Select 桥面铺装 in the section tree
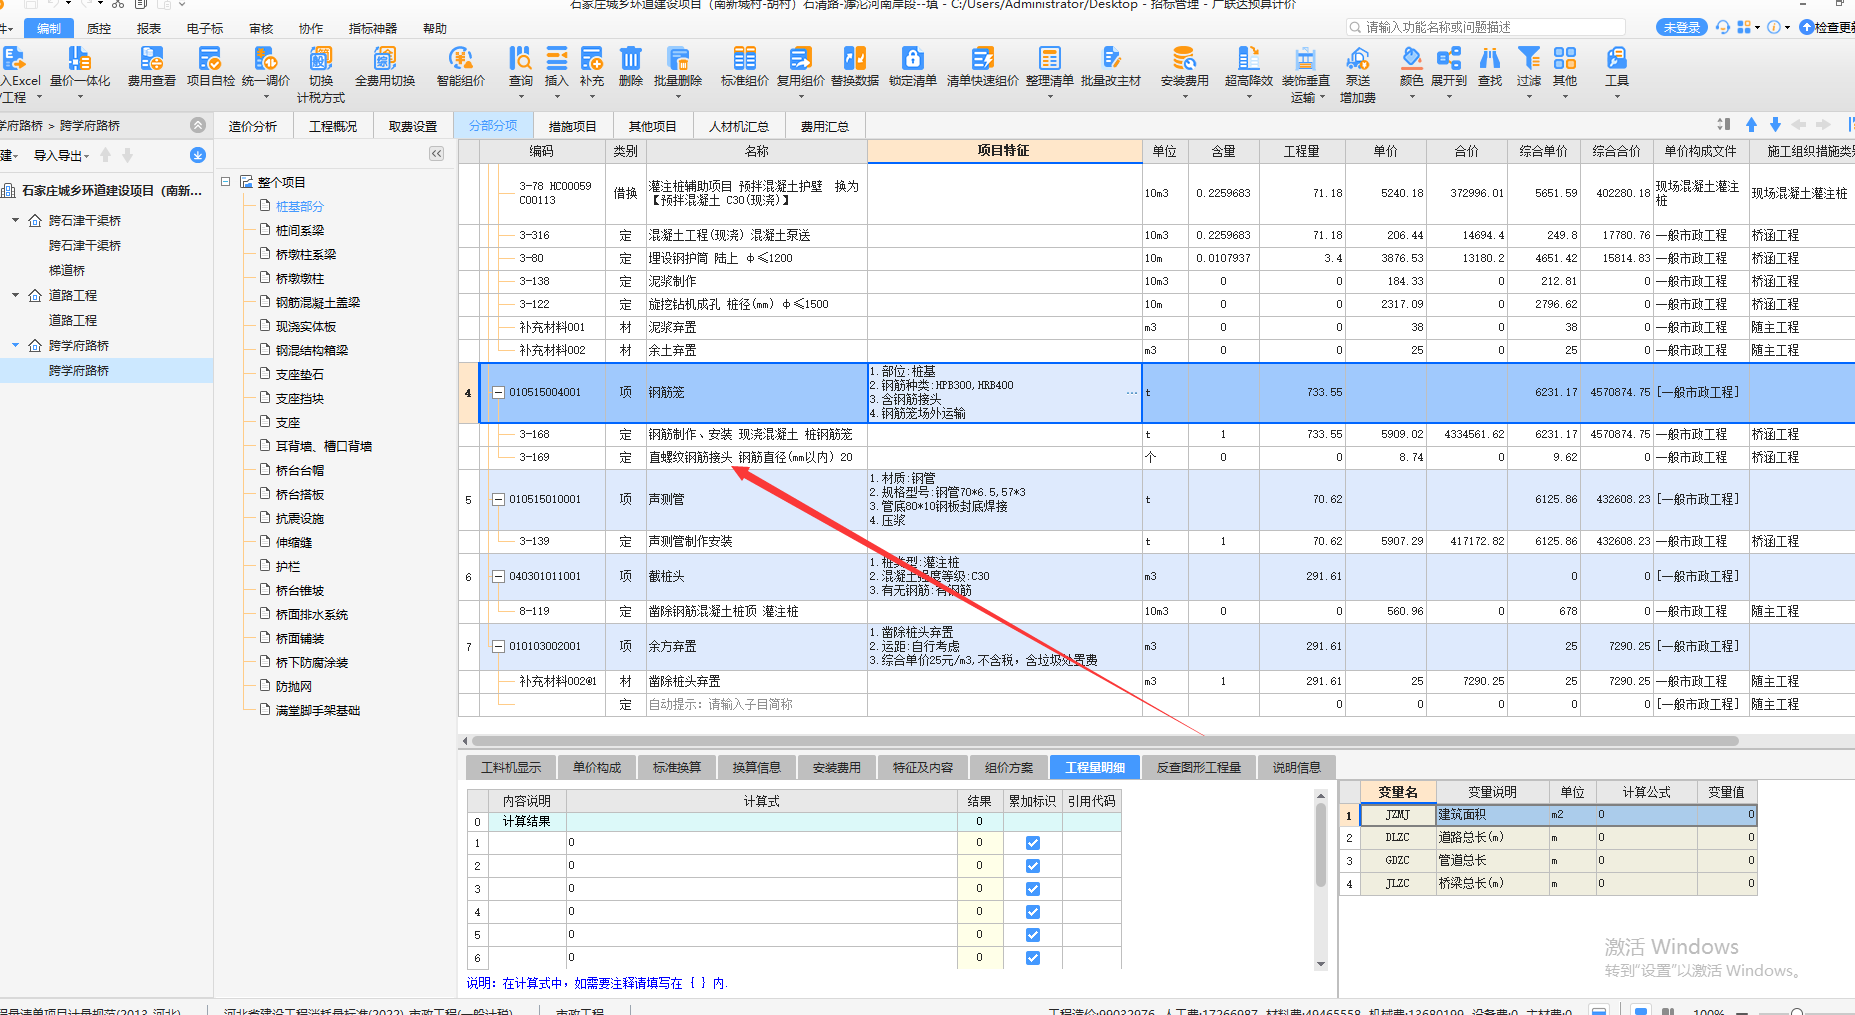1855x1015 pixels. tap(300, 638)
